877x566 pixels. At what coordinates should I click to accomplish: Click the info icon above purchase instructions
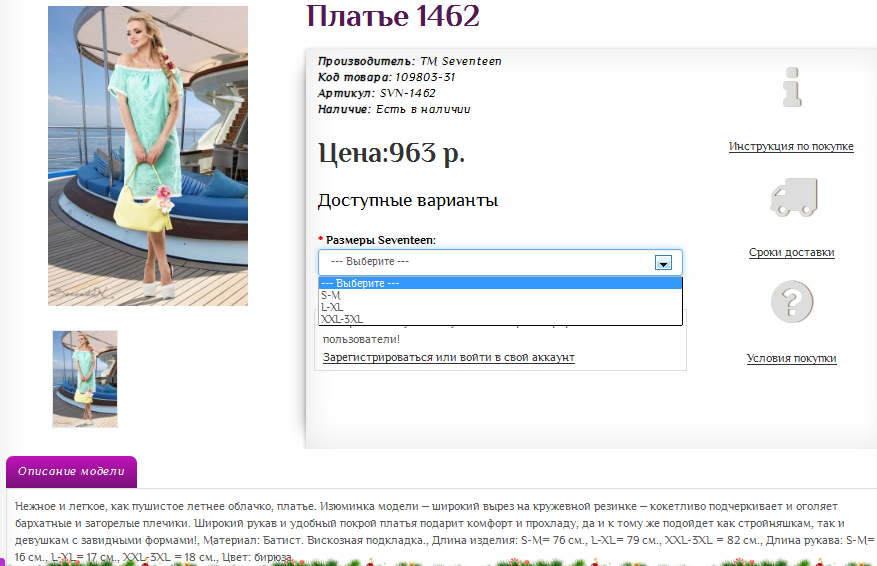click(x=791, y=87)
